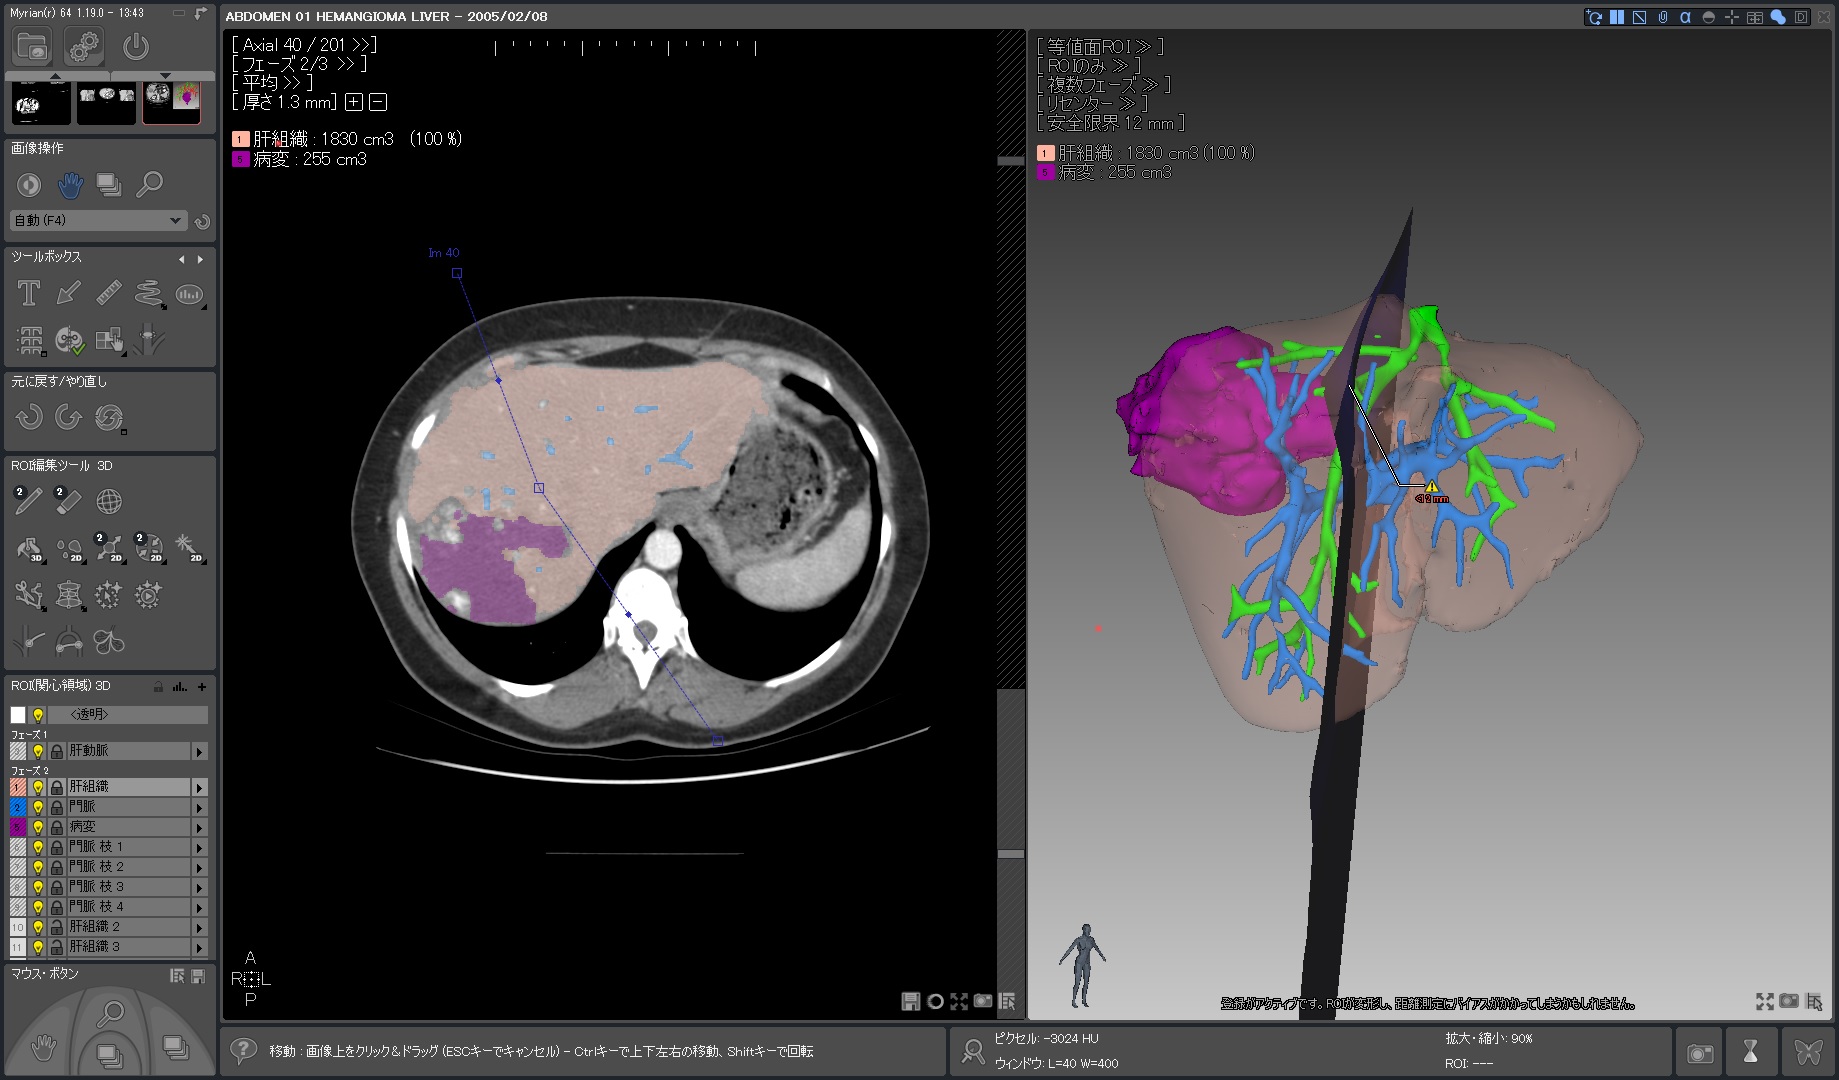Hide the 肝動脈 ROI using its bulb
1839x1080 pixels.
38,751
